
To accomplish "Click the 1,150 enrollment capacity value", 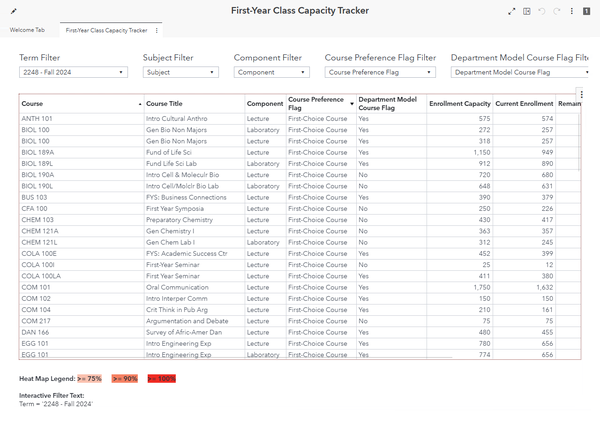I will point(482,152).
